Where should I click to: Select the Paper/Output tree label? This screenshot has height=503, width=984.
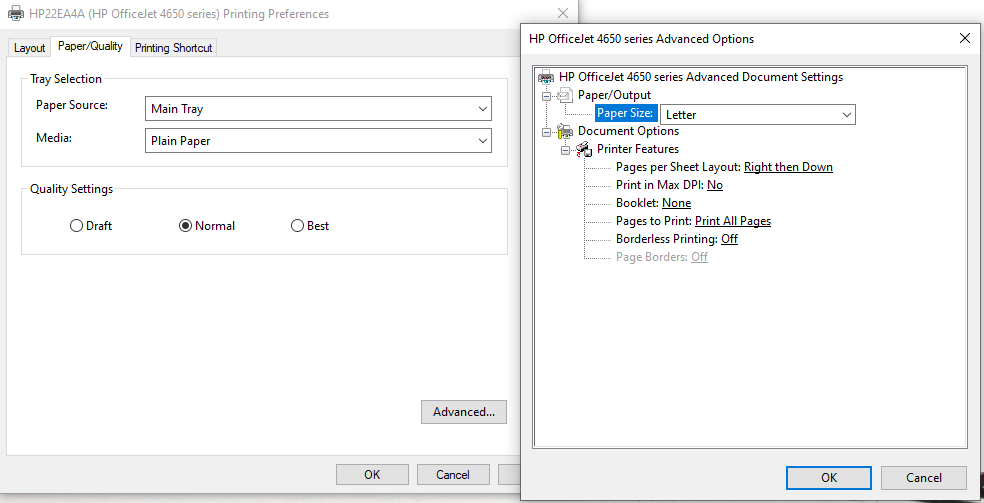click(614, 95)
